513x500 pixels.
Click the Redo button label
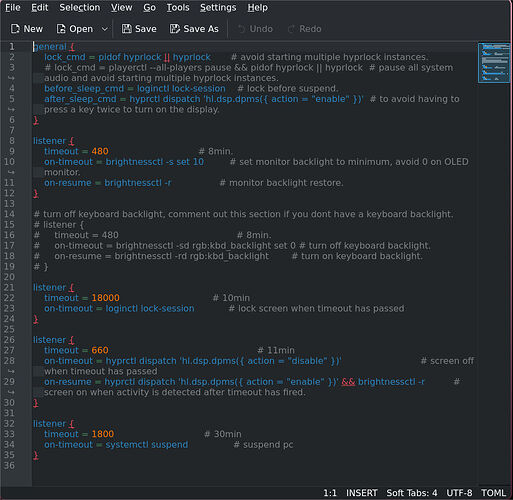pos(310,29)
